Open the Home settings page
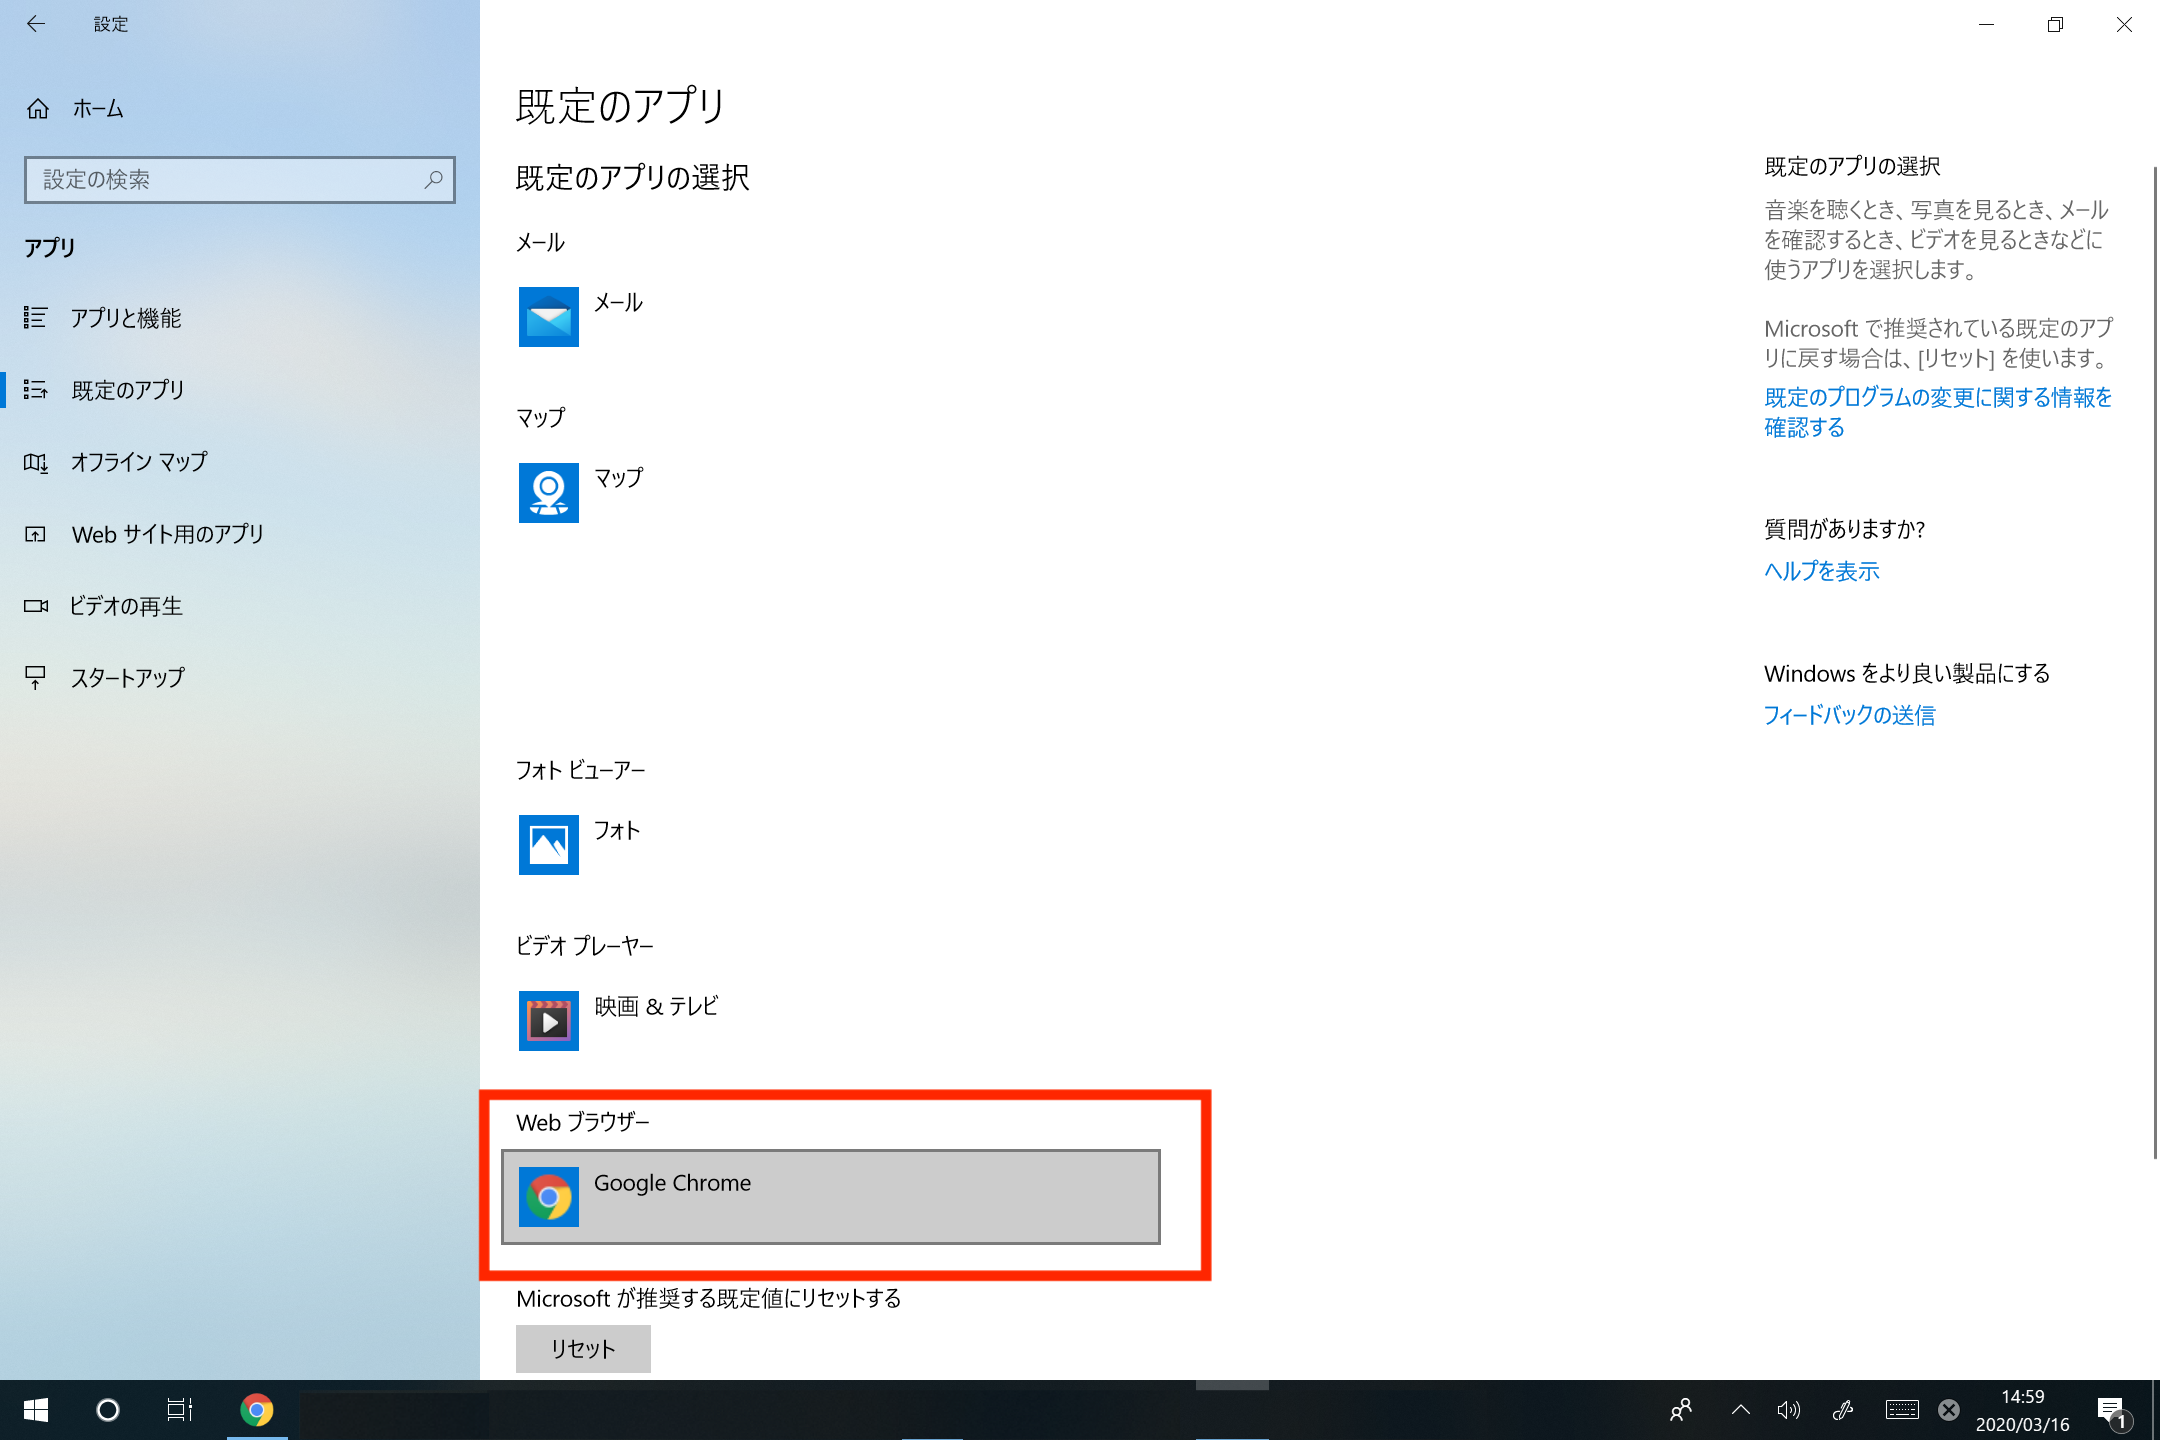The width and height of the screenshot is (2160, 1440). 98,109
